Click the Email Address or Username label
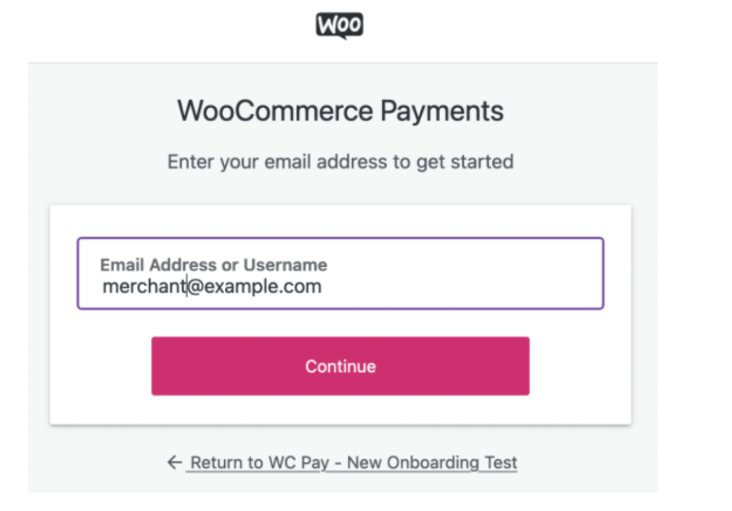The width and height of the screenshot is (732, 511). [213, 265]
